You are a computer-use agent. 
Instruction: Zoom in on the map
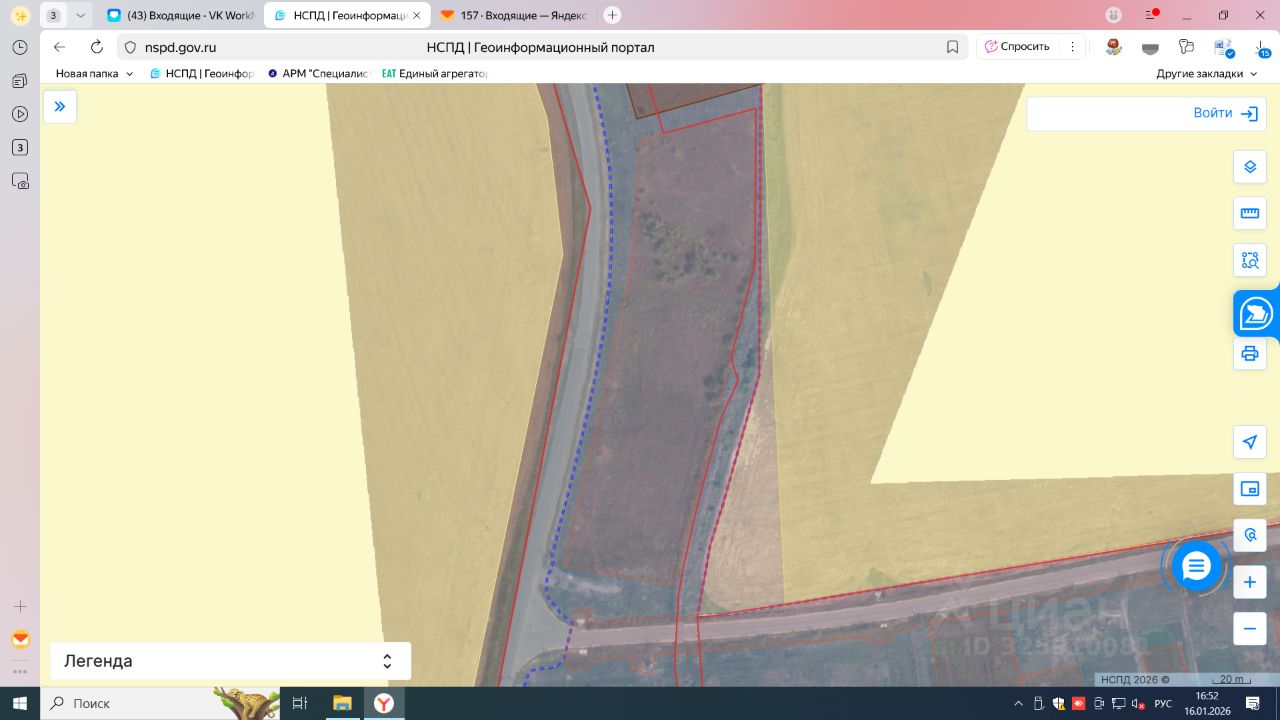point(1250,582)
